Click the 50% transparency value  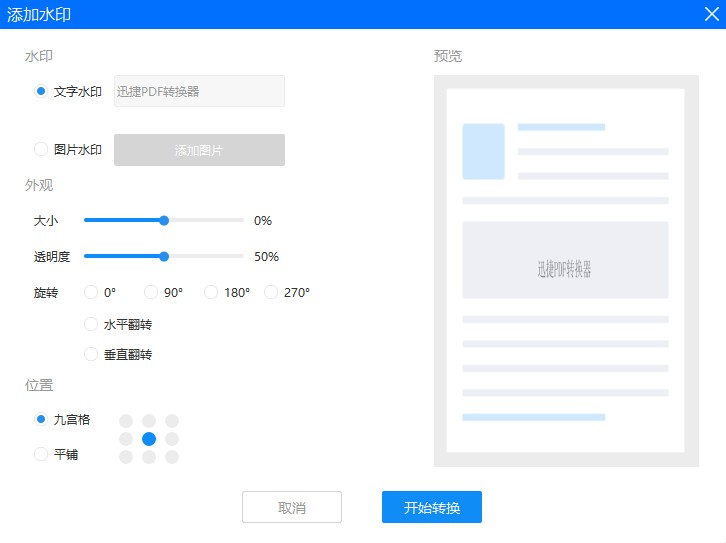pyautogui.click(x=266, y=256)
